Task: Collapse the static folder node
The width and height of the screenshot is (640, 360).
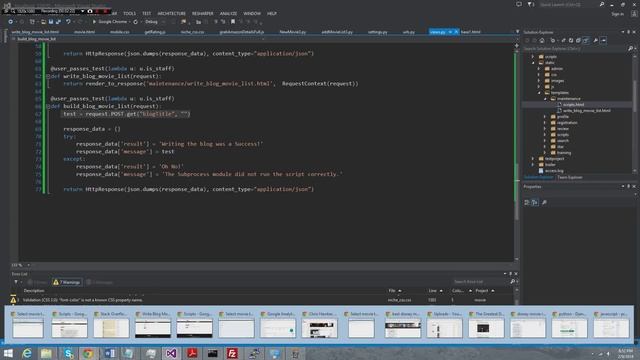Action: pyautogui.click(x=533, y=63)
